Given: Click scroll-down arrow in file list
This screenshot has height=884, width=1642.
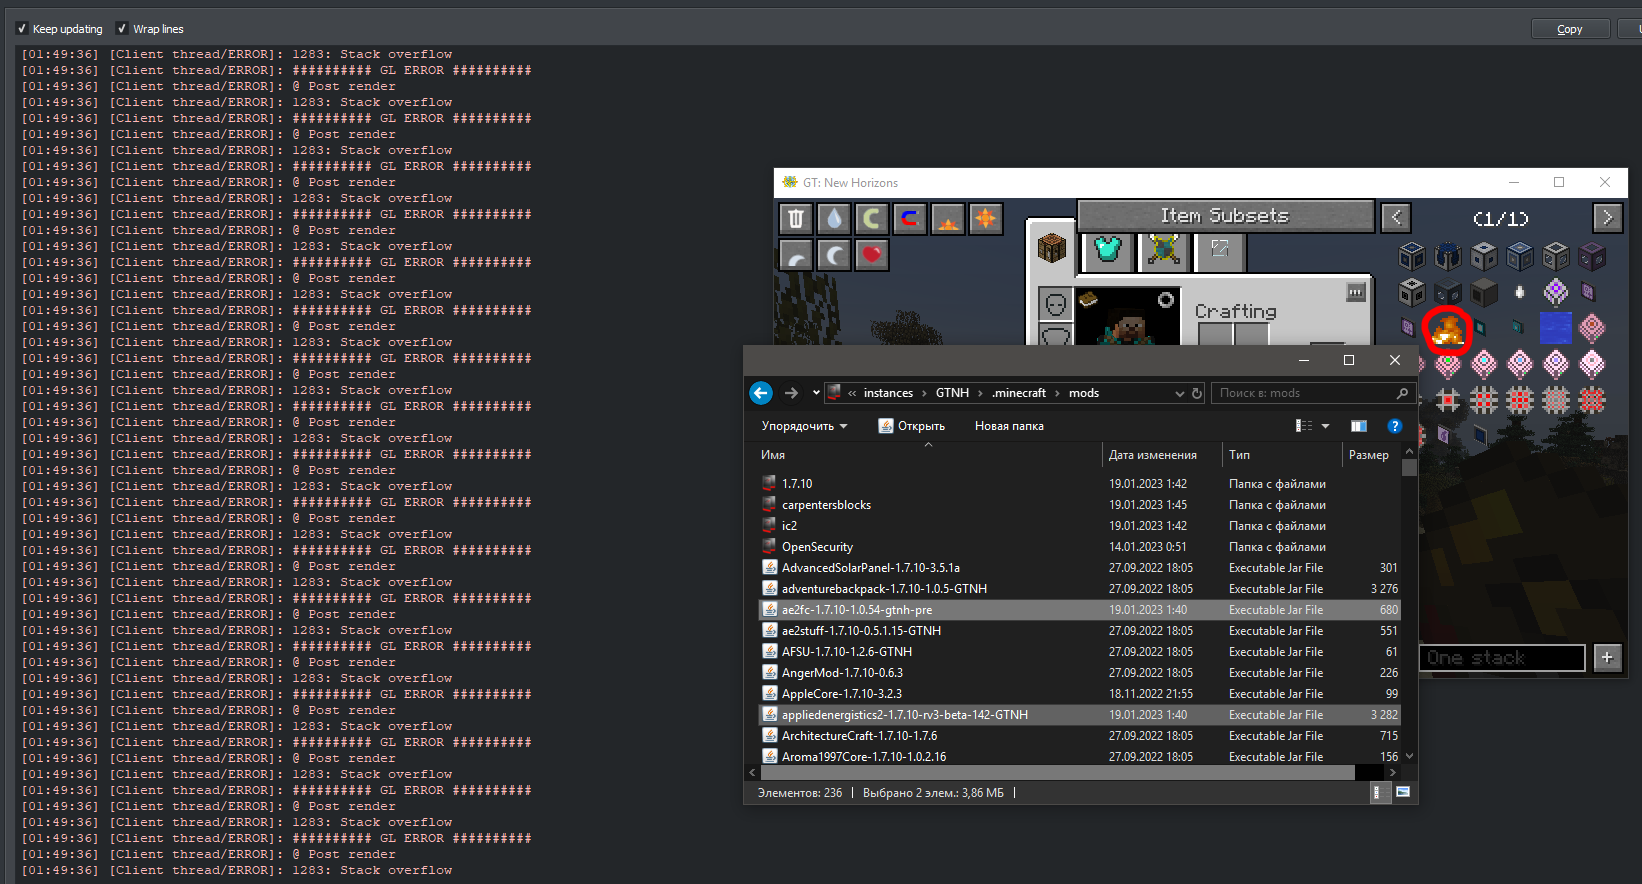Looking at the screenshot, I should pyautogui.click(x=1409, y=756).
